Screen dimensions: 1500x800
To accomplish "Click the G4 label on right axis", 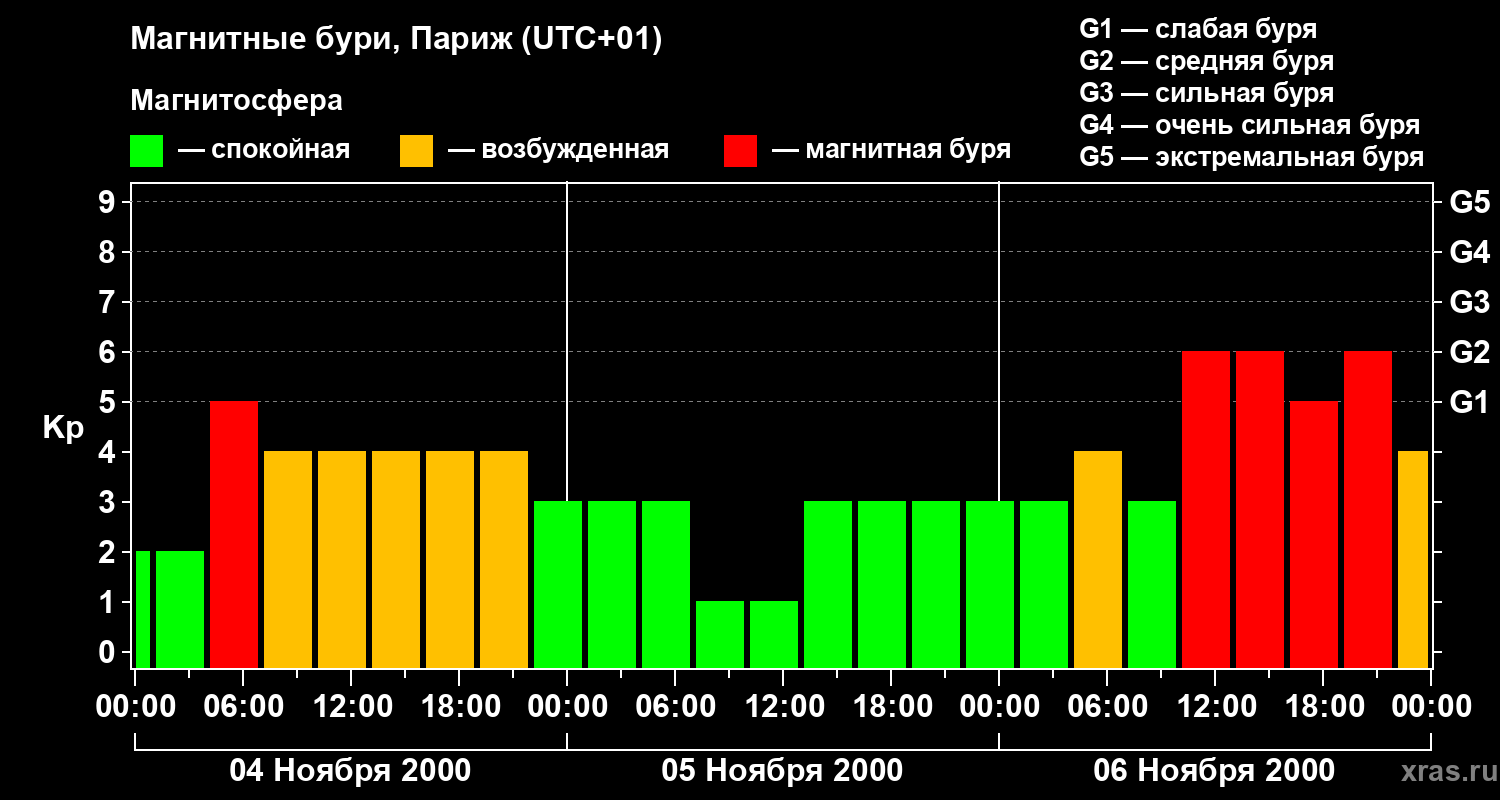I will point(1469,252).
